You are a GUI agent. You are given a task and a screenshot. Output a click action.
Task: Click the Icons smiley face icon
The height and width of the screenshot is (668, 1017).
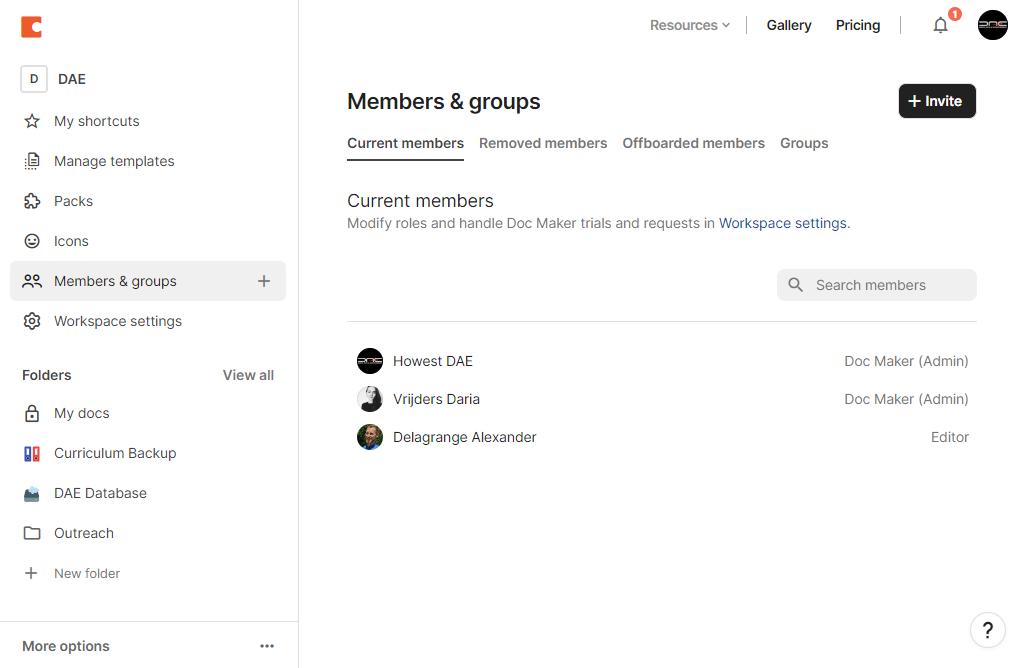(x=32, y=241)
